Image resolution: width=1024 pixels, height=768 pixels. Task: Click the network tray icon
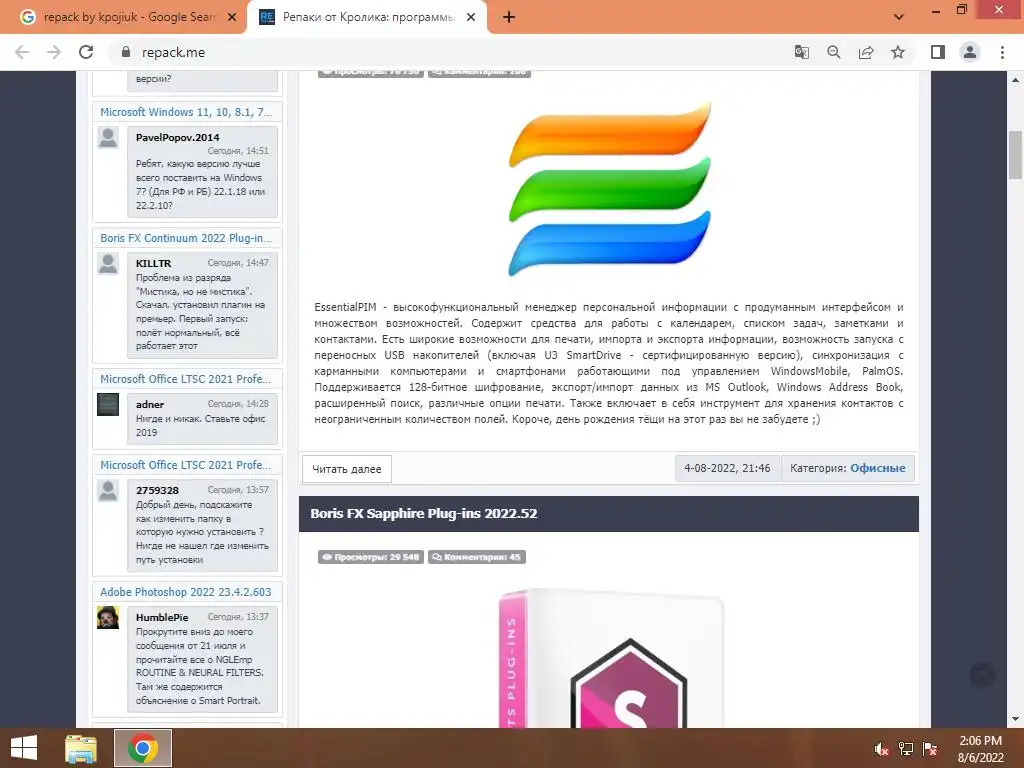(905, 749)
